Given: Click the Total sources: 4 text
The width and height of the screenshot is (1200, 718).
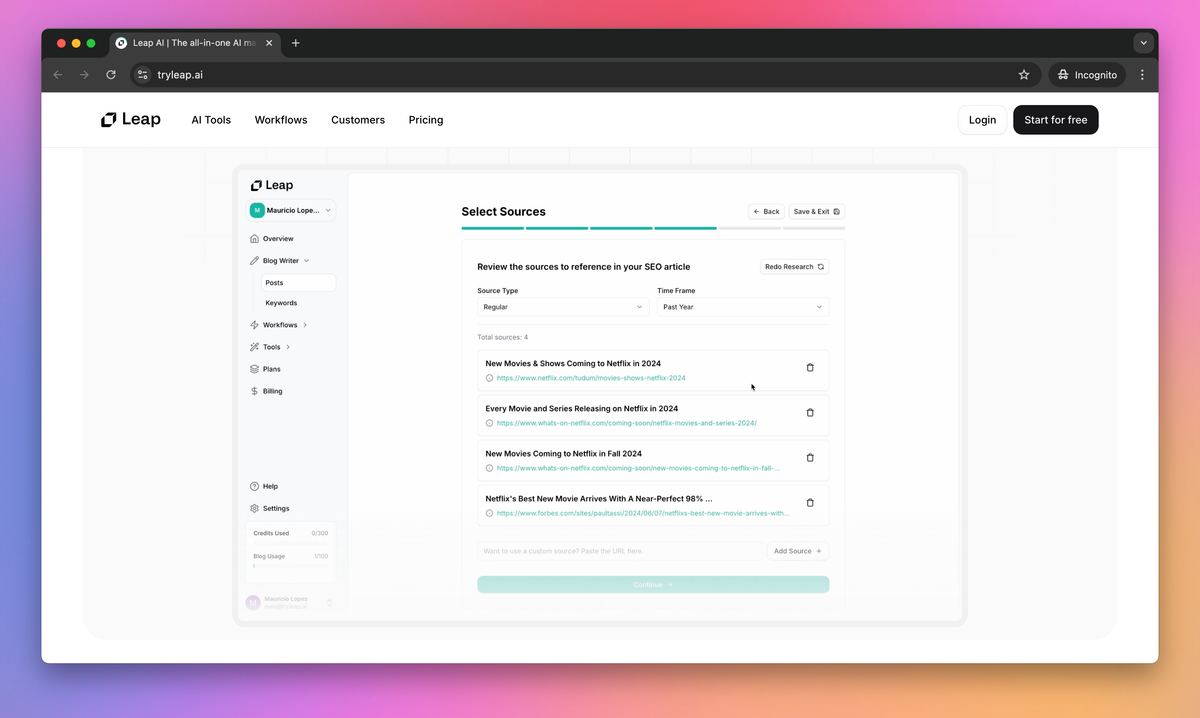Looking at the screenshot, I should [x=503, y=338].
